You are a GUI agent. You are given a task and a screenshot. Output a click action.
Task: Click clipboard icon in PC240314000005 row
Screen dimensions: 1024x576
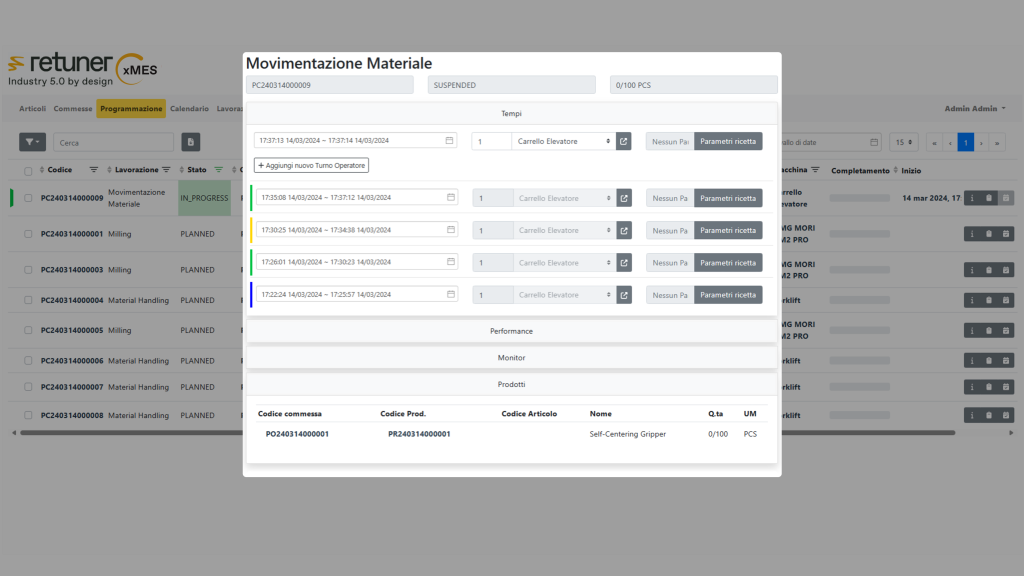pos(989,330)
